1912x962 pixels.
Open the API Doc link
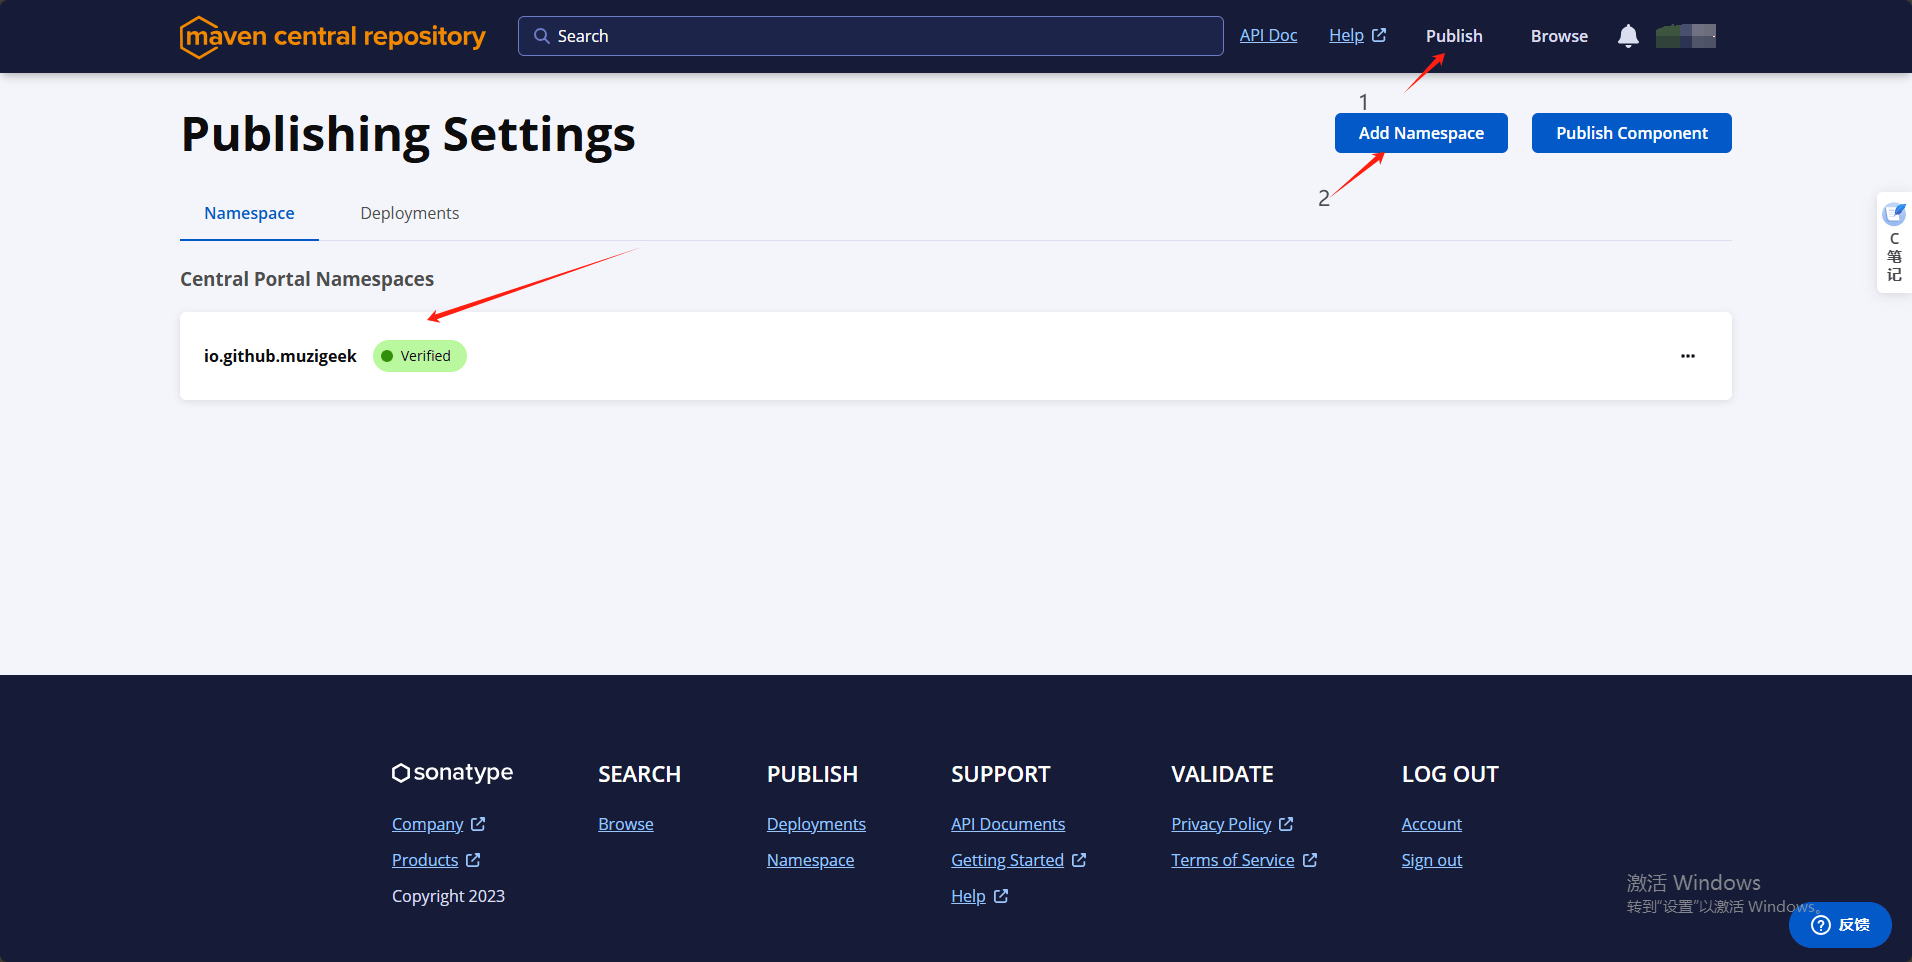click(x=1268, y=36)
